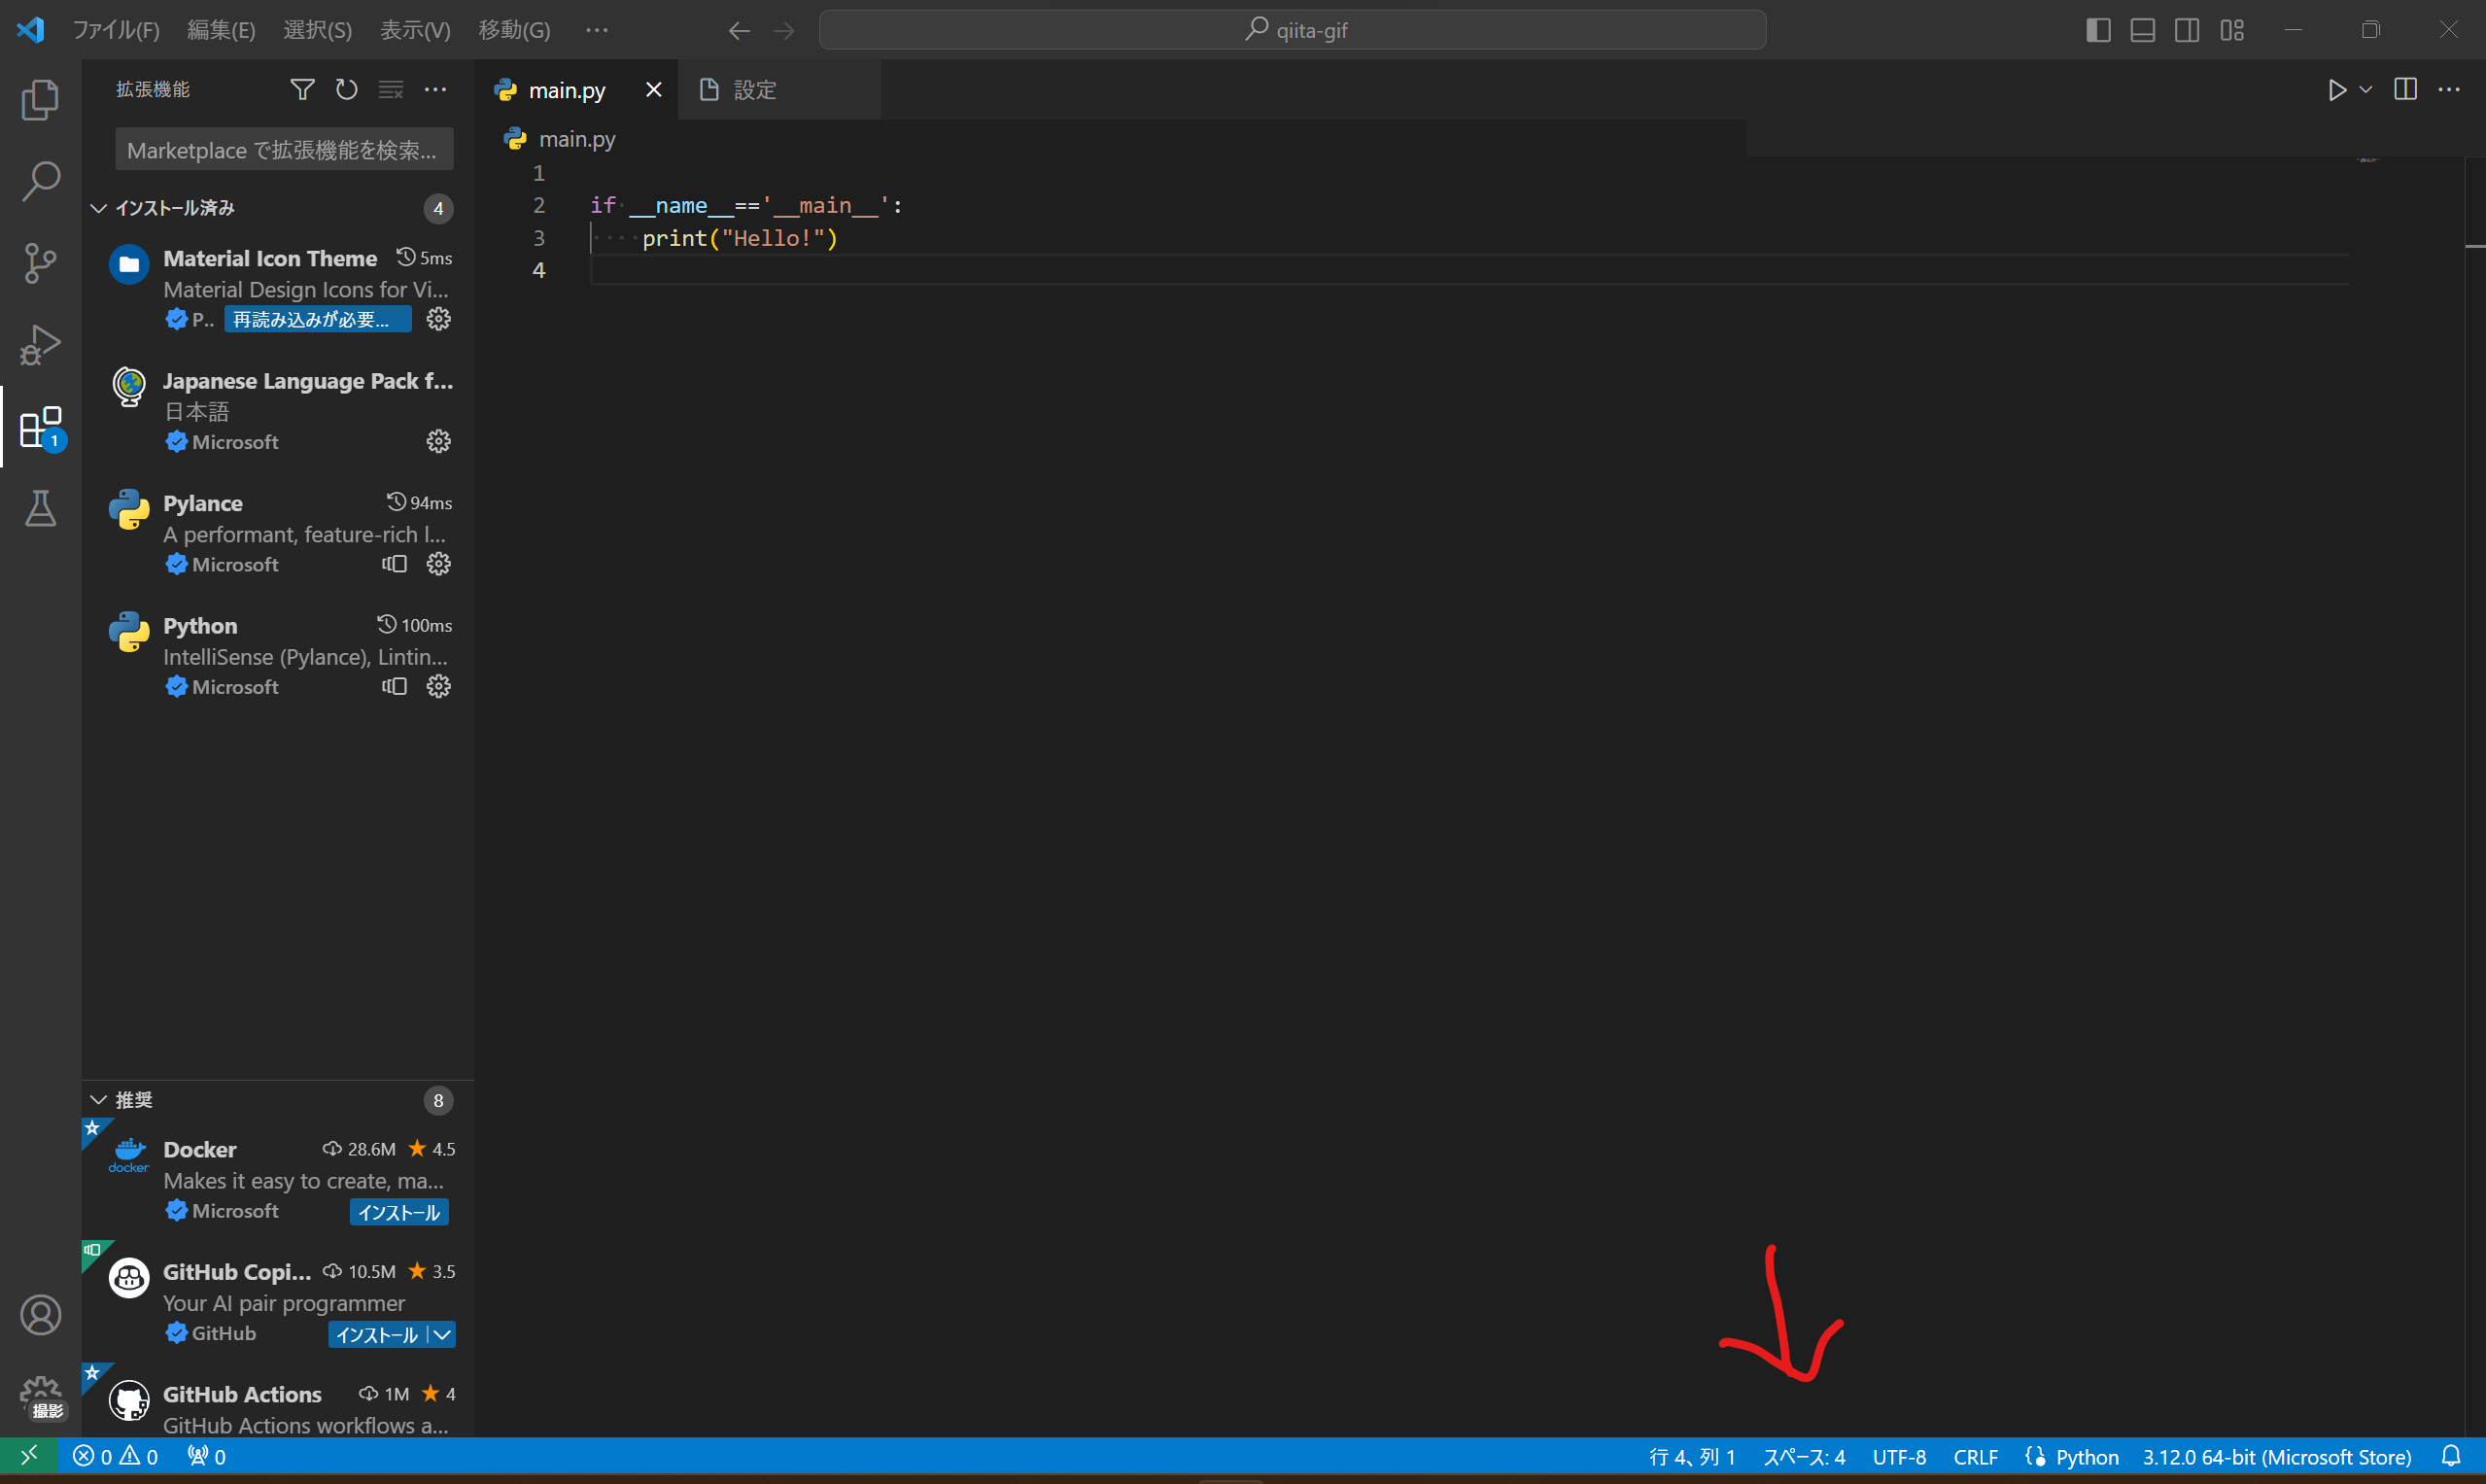Click the extensions filter funnel icon
Image resolution: width=2486 pixels, height=1484 pixels.
tap(302, 90)
